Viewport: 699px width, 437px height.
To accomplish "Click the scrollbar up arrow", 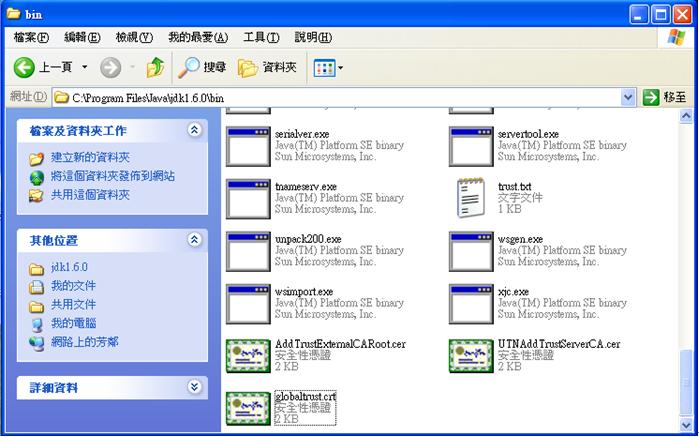I will pos(686,116).
